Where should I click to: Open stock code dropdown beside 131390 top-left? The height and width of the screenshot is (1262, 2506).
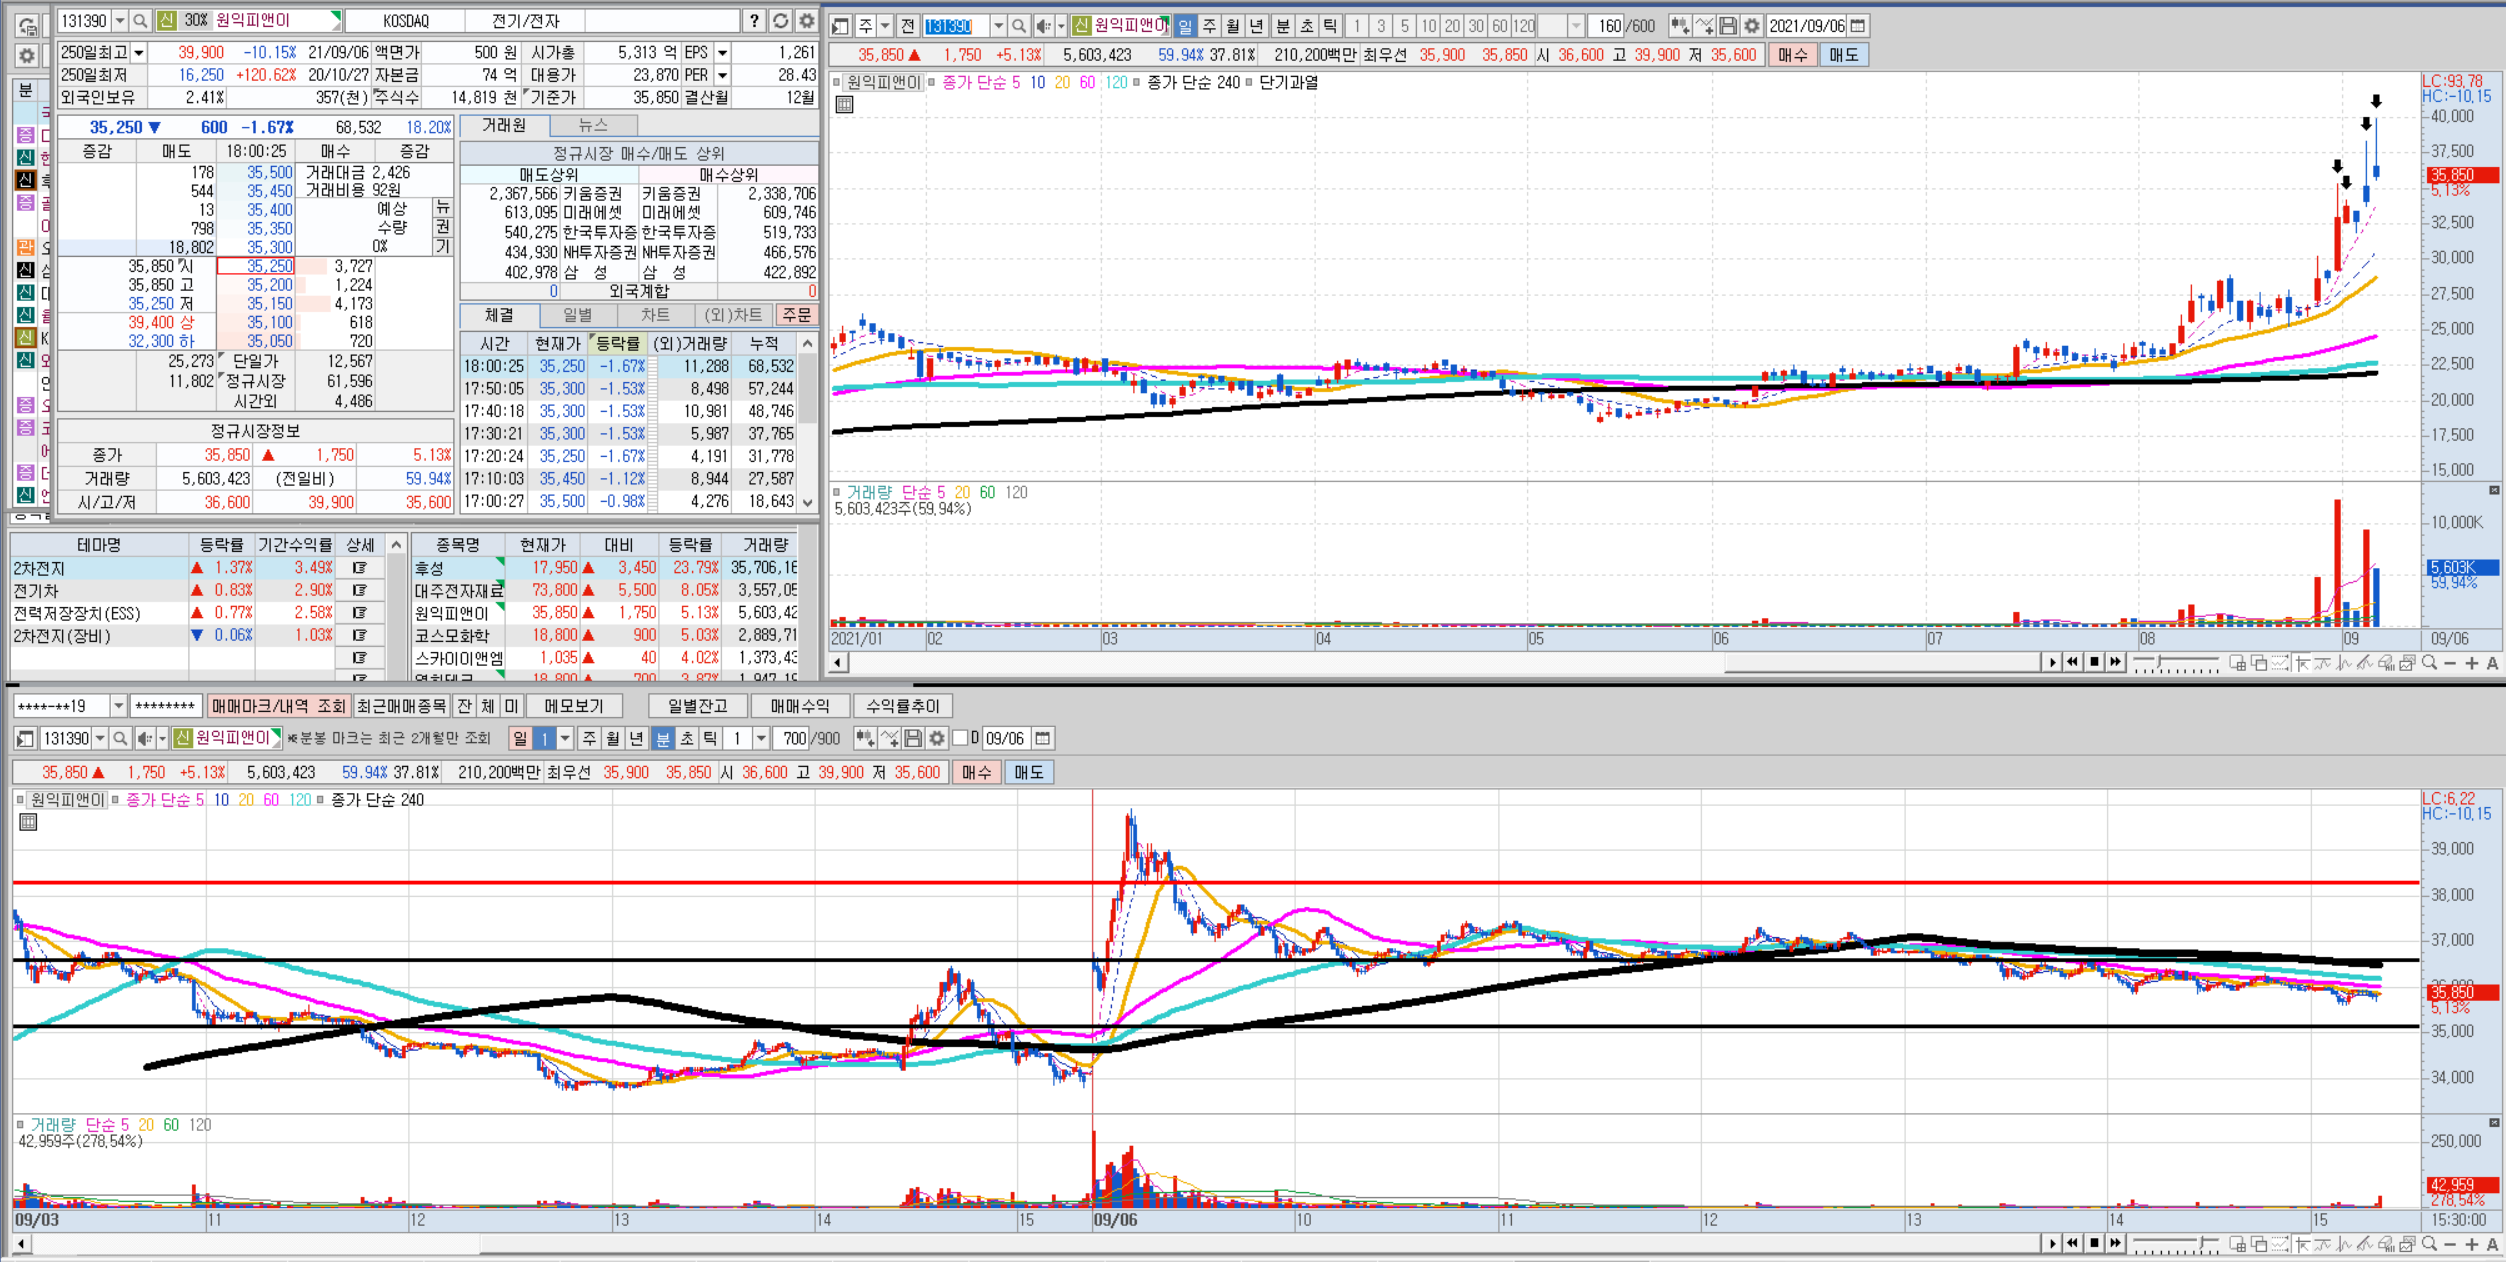pos(119,21)
